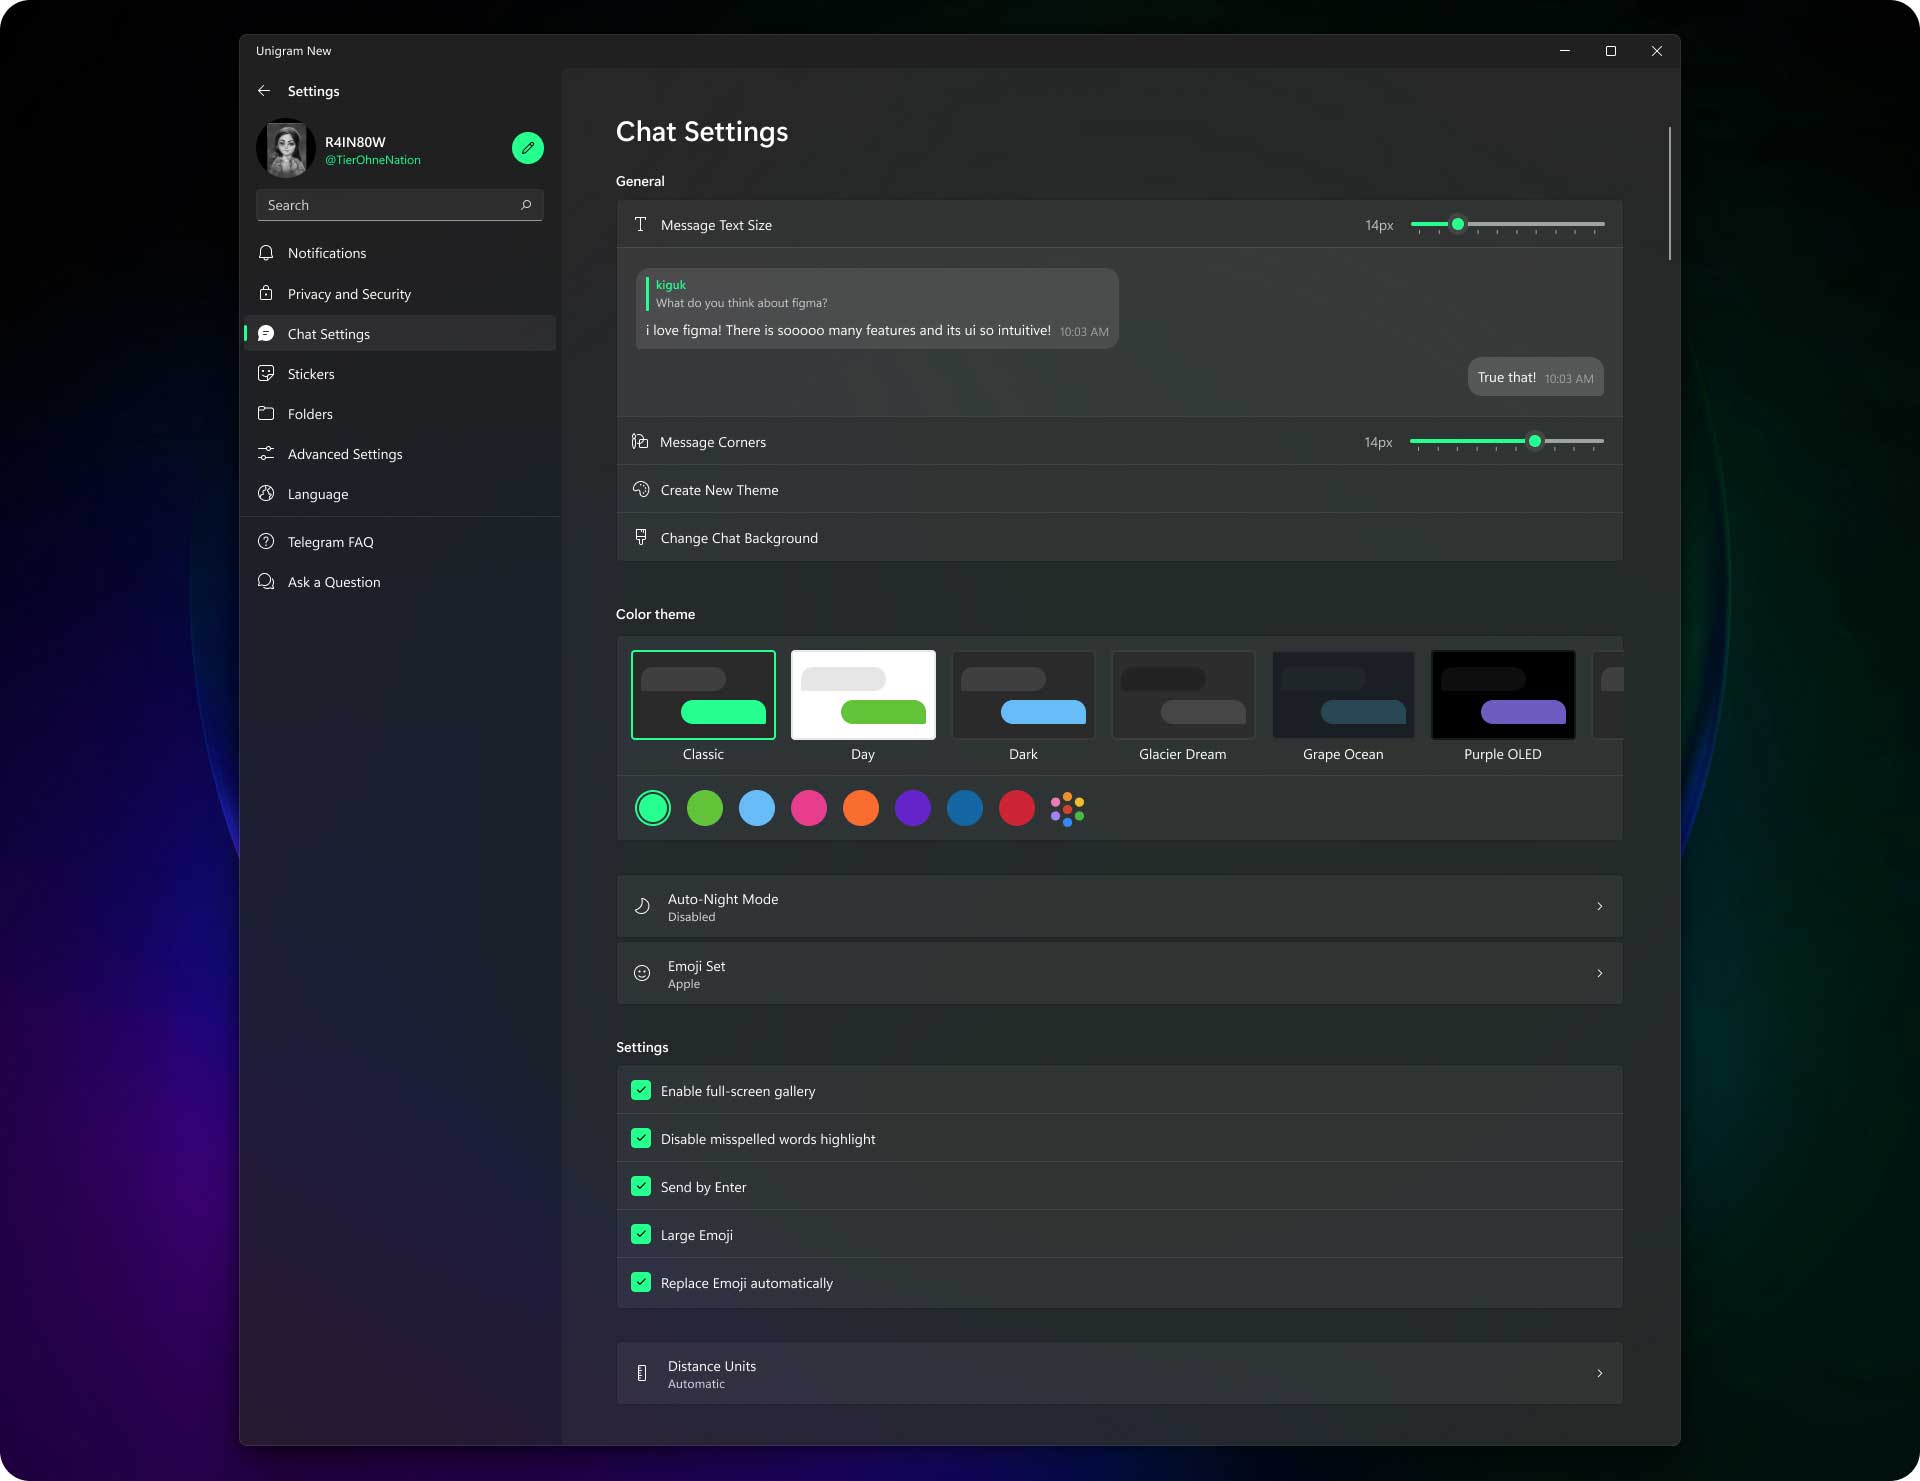Screen dimensions: 1920x1481
Task: Toggle Enable full-screen gallery checkbox
Action: tap(641, 1090)
